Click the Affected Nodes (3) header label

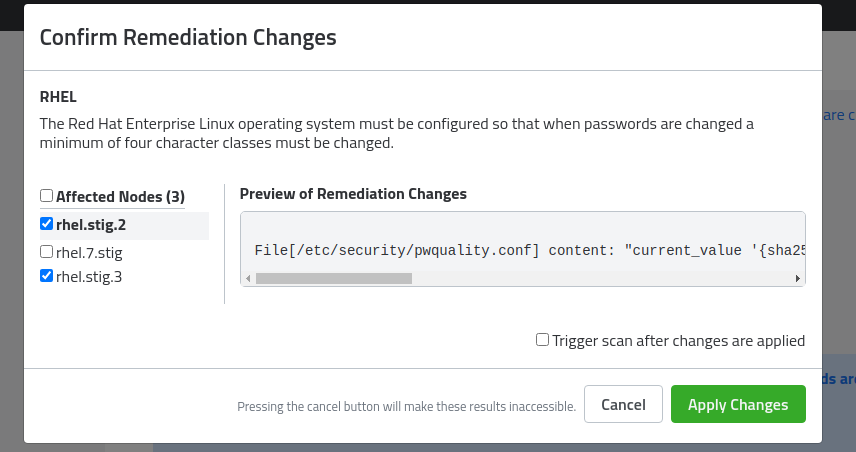[120, 197]
